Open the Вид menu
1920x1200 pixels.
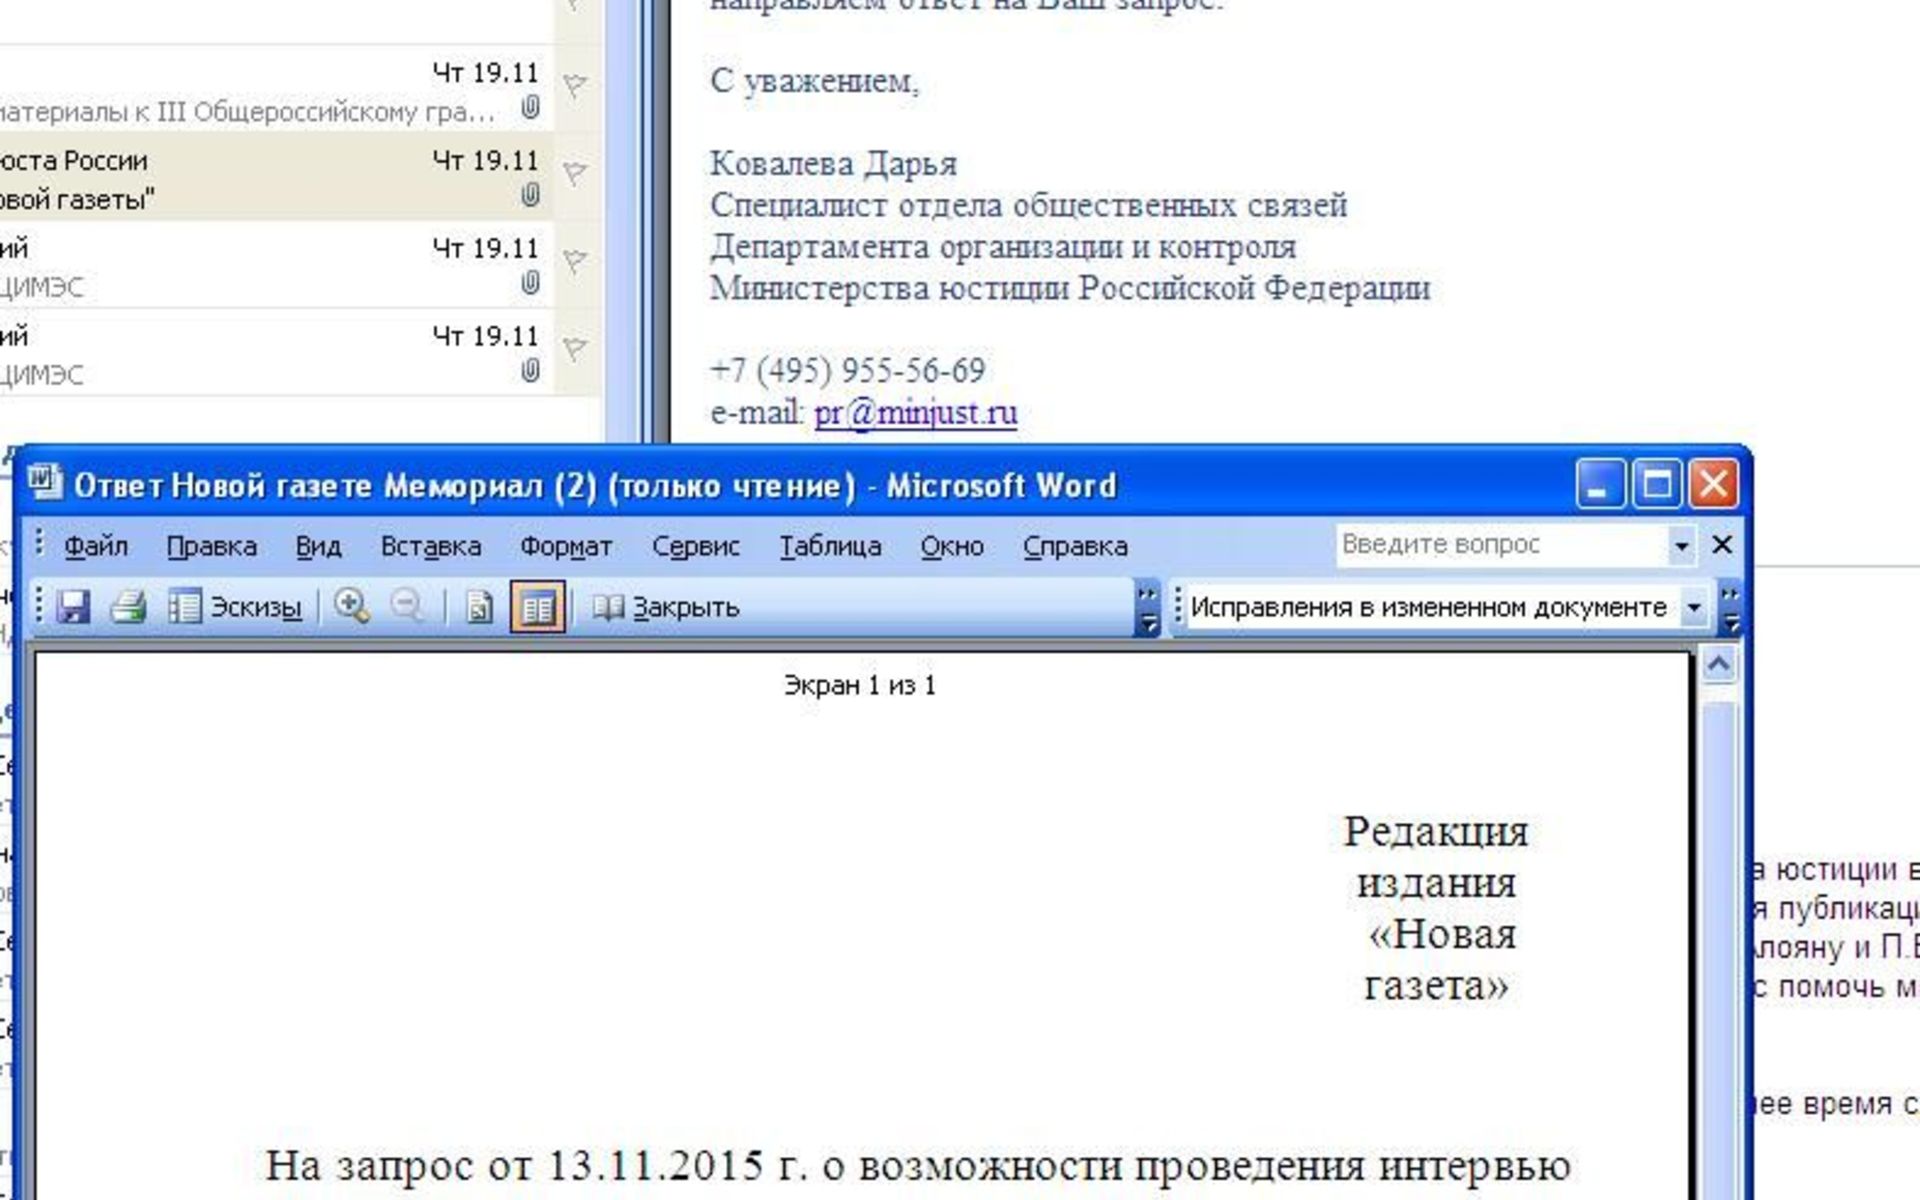click(x=319, y=546)
